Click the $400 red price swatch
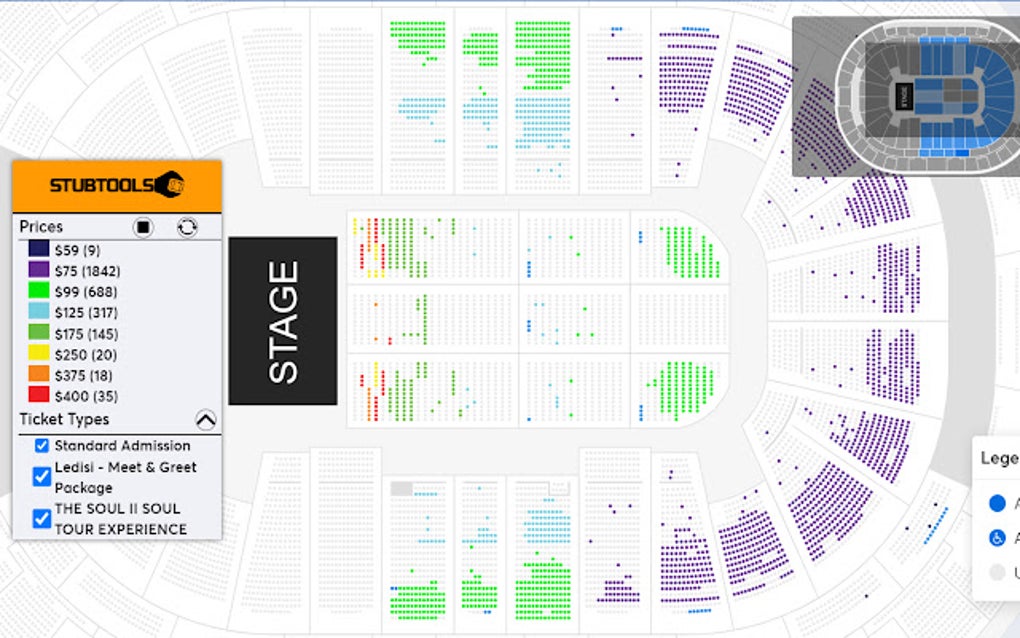This screenshot has width=1020, height=638. pyautogui.click(x=39, y=397)
